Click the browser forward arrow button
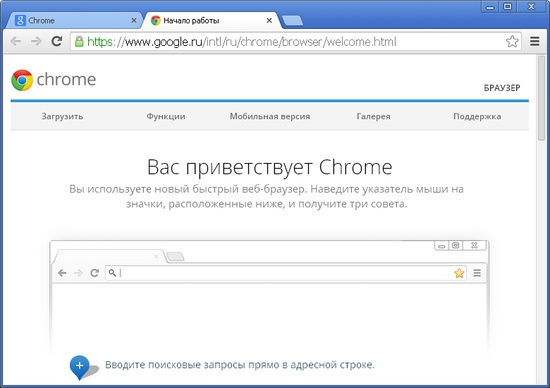 point(36,41)
